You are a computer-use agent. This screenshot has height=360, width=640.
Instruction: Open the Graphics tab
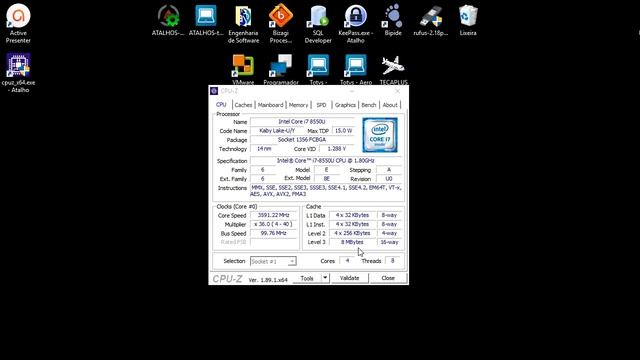click(345, 105)
